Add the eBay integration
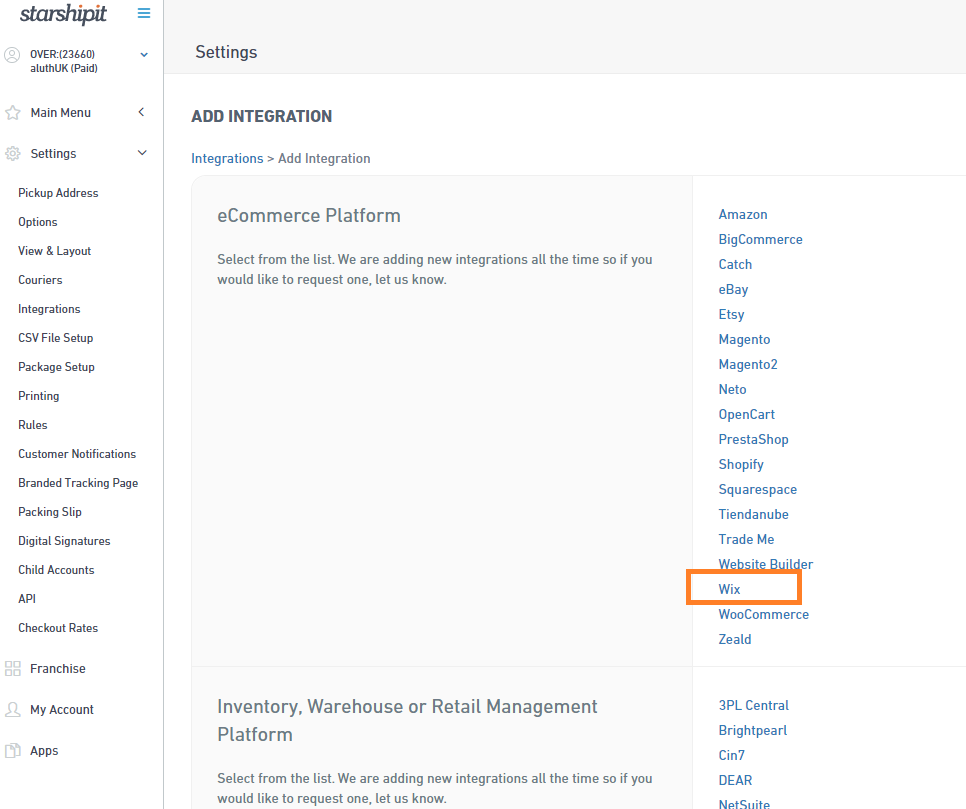966x809 pixels. [733, 289]
